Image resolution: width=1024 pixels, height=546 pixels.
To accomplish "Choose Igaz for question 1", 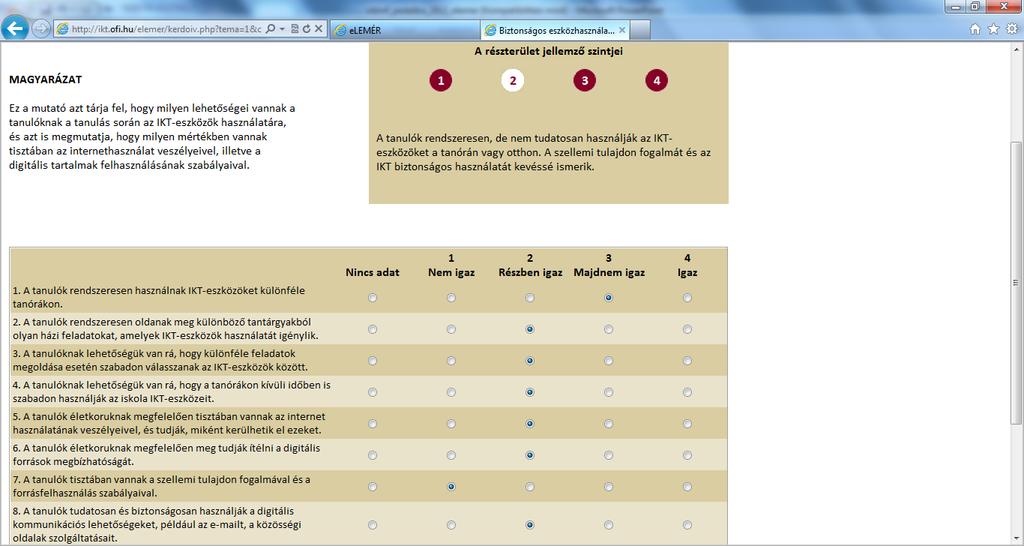I will click(687, 298).
